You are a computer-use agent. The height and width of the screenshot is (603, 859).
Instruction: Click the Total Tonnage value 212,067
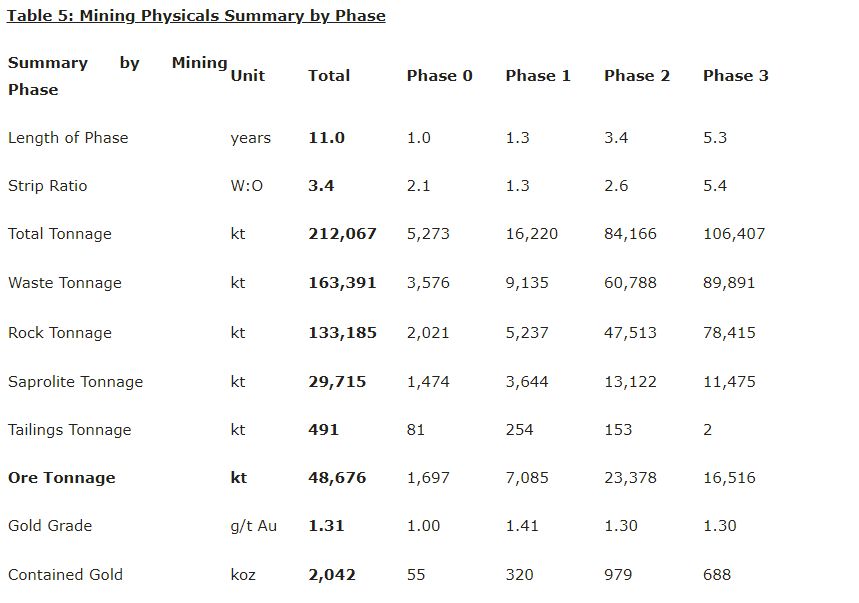tap(342, 234)
